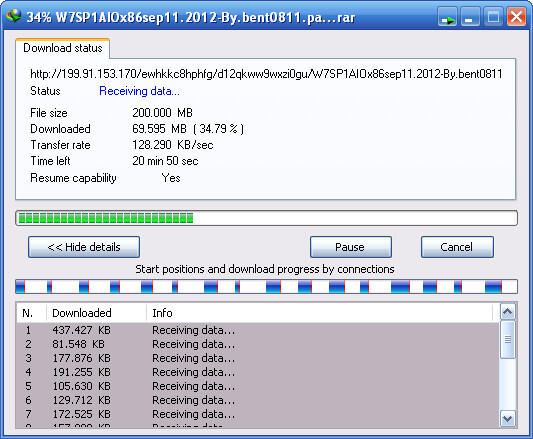Select the Download status tab
533x439 pixels.
click(x=63, y=48)
